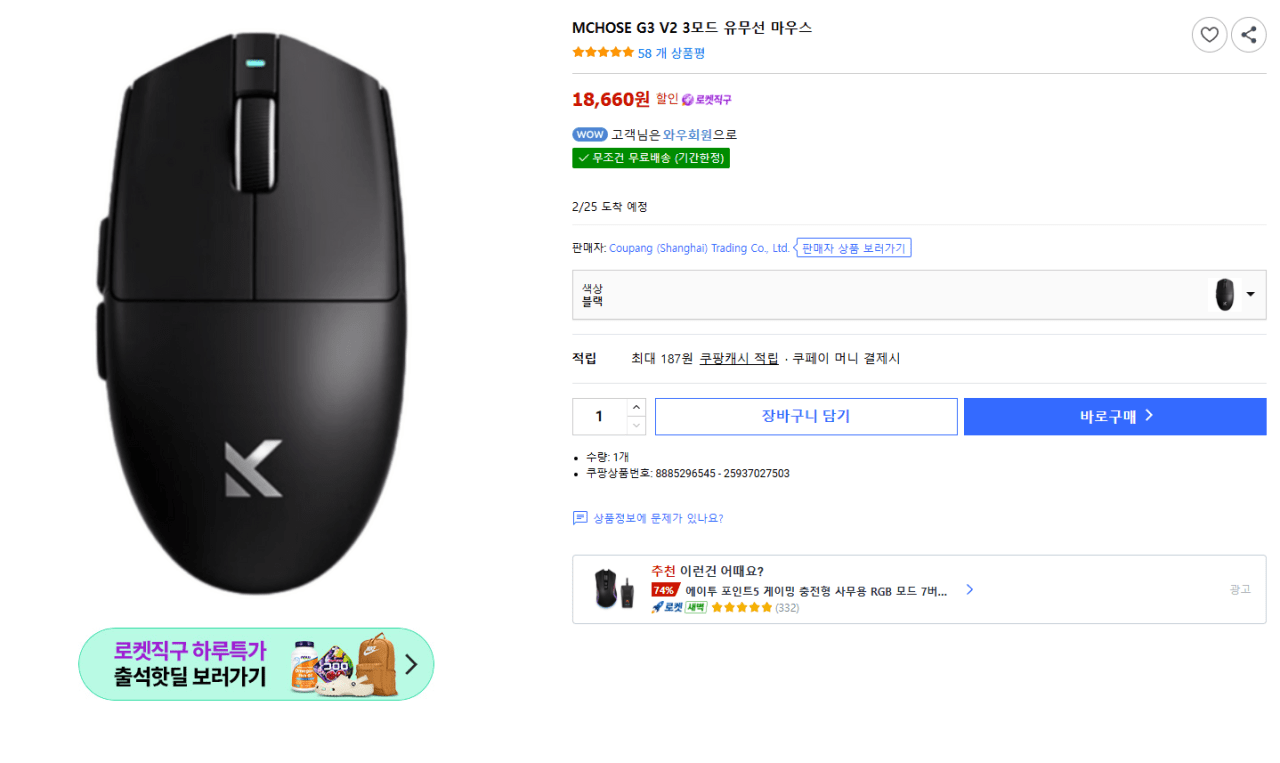Open the 58 개 상품평 reviews link
This screenshot has height=763, width=1280.
pyautogui.click(x=671, y=53)
